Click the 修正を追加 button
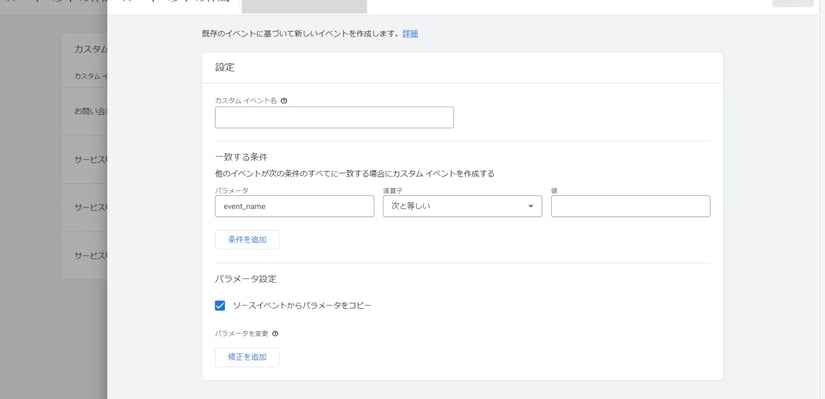The width and height of the screenshot is (825, 399). click(x=247, y=357)
